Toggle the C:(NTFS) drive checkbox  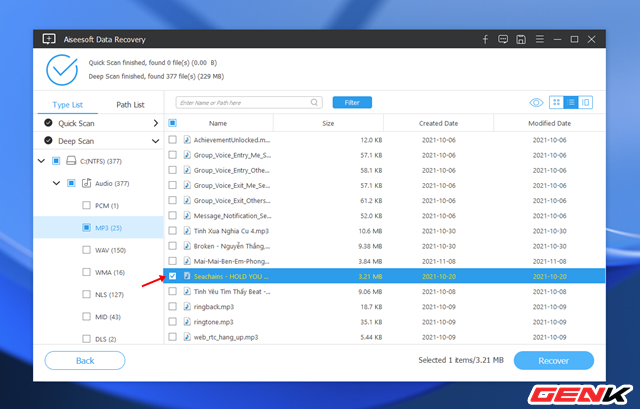(x=56, y=161)
